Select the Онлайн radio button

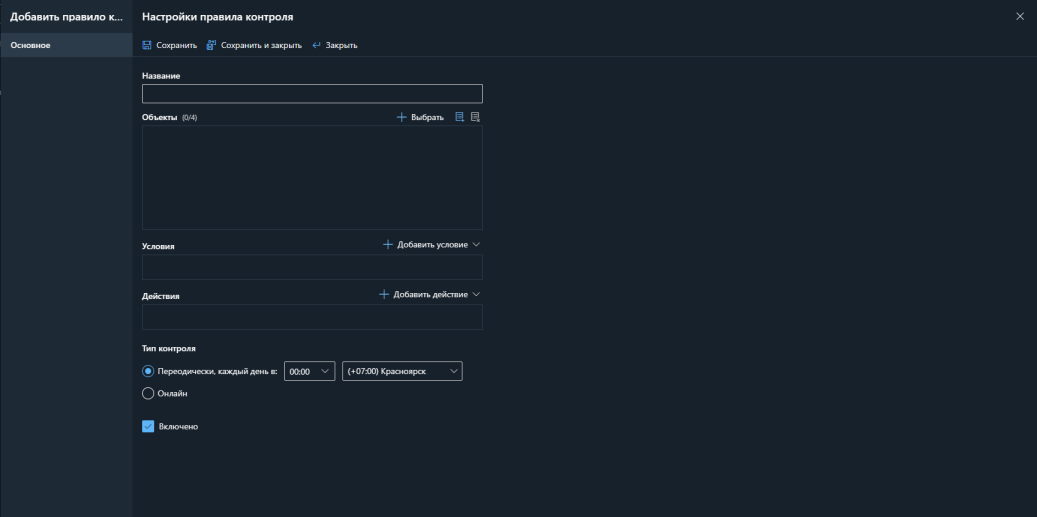click(x=148, y=393)
